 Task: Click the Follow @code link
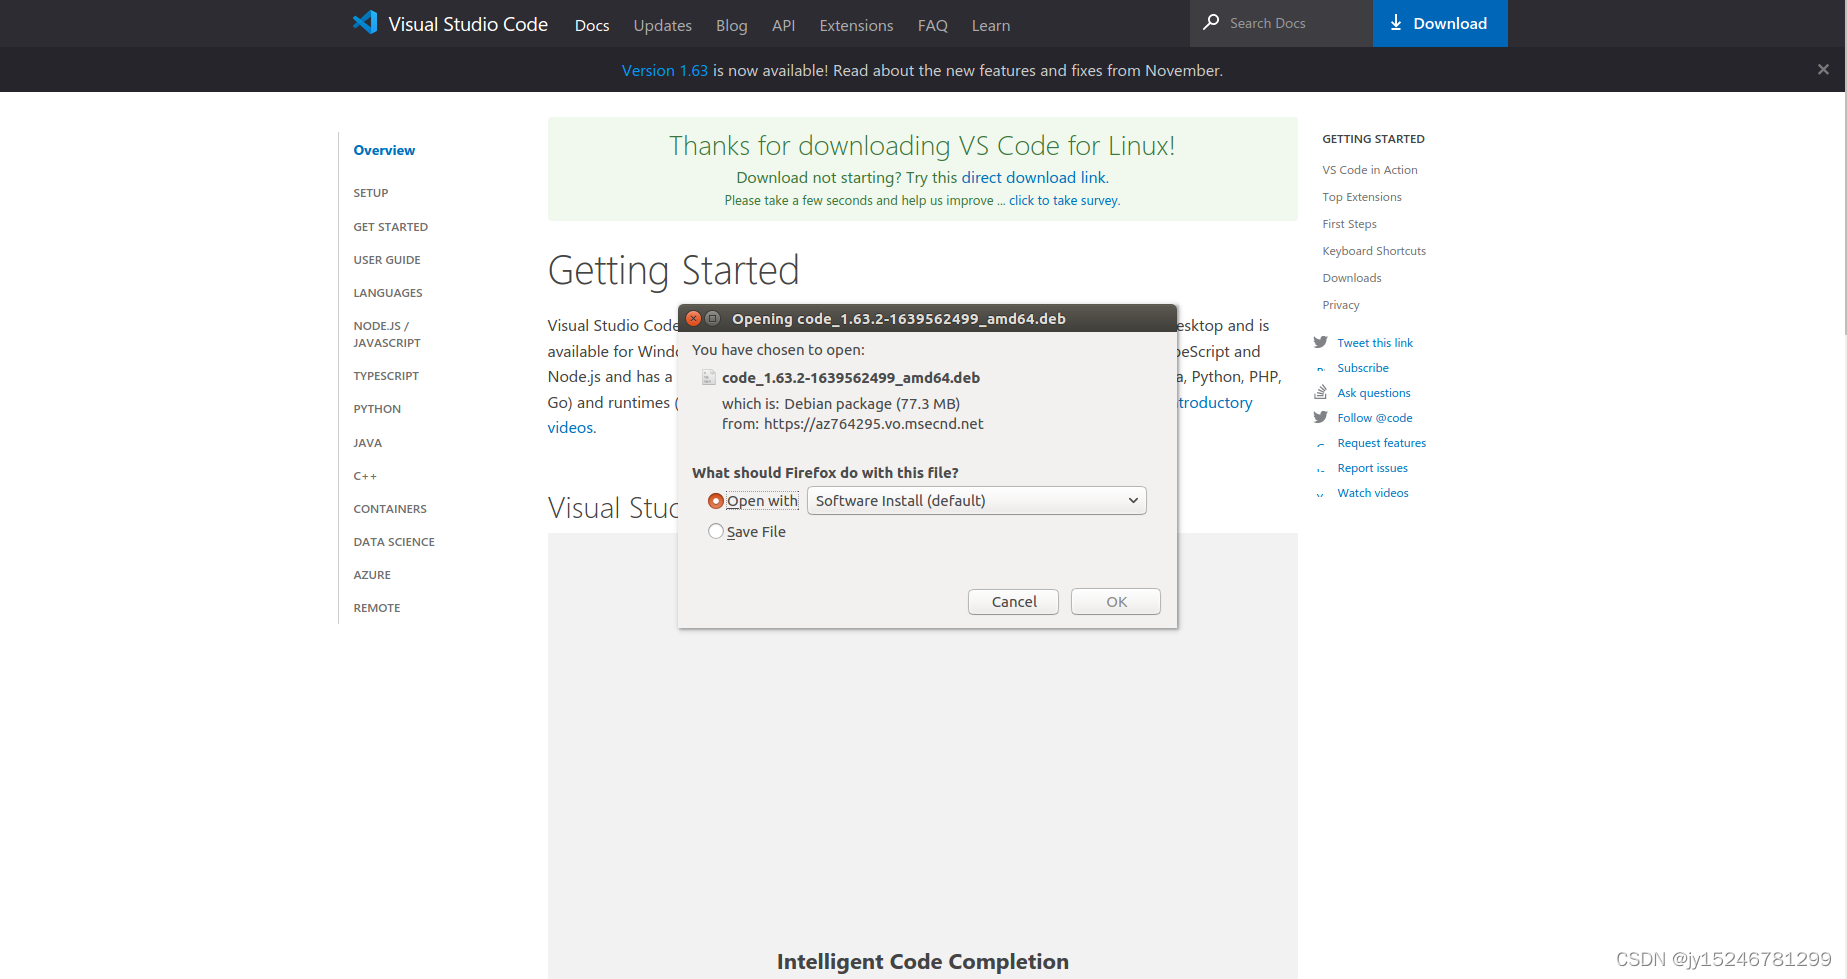coord(1375,418)
